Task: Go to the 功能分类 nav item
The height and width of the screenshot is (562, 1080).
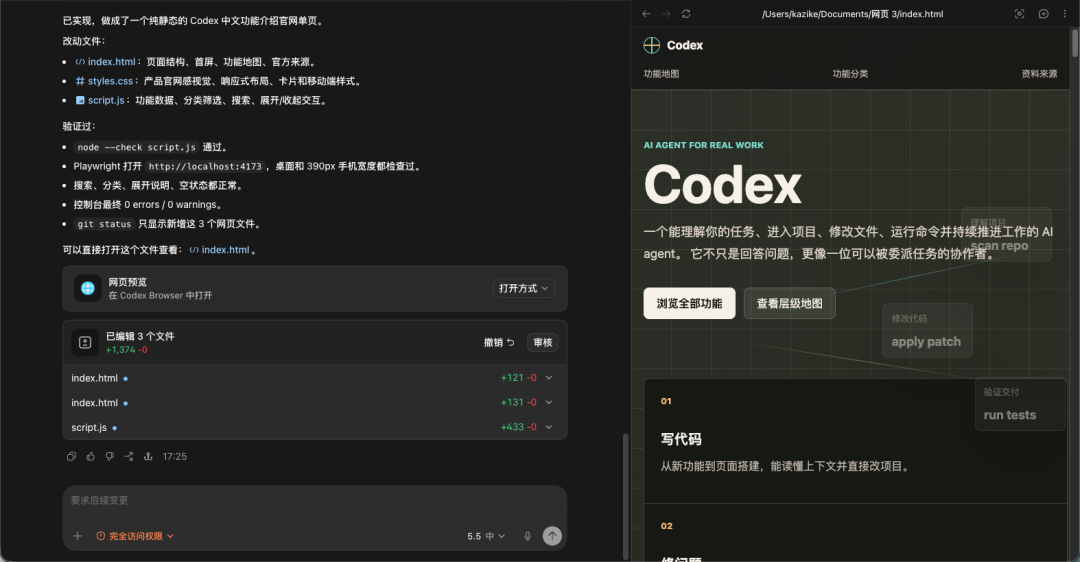Action: (x=850, y=74)
